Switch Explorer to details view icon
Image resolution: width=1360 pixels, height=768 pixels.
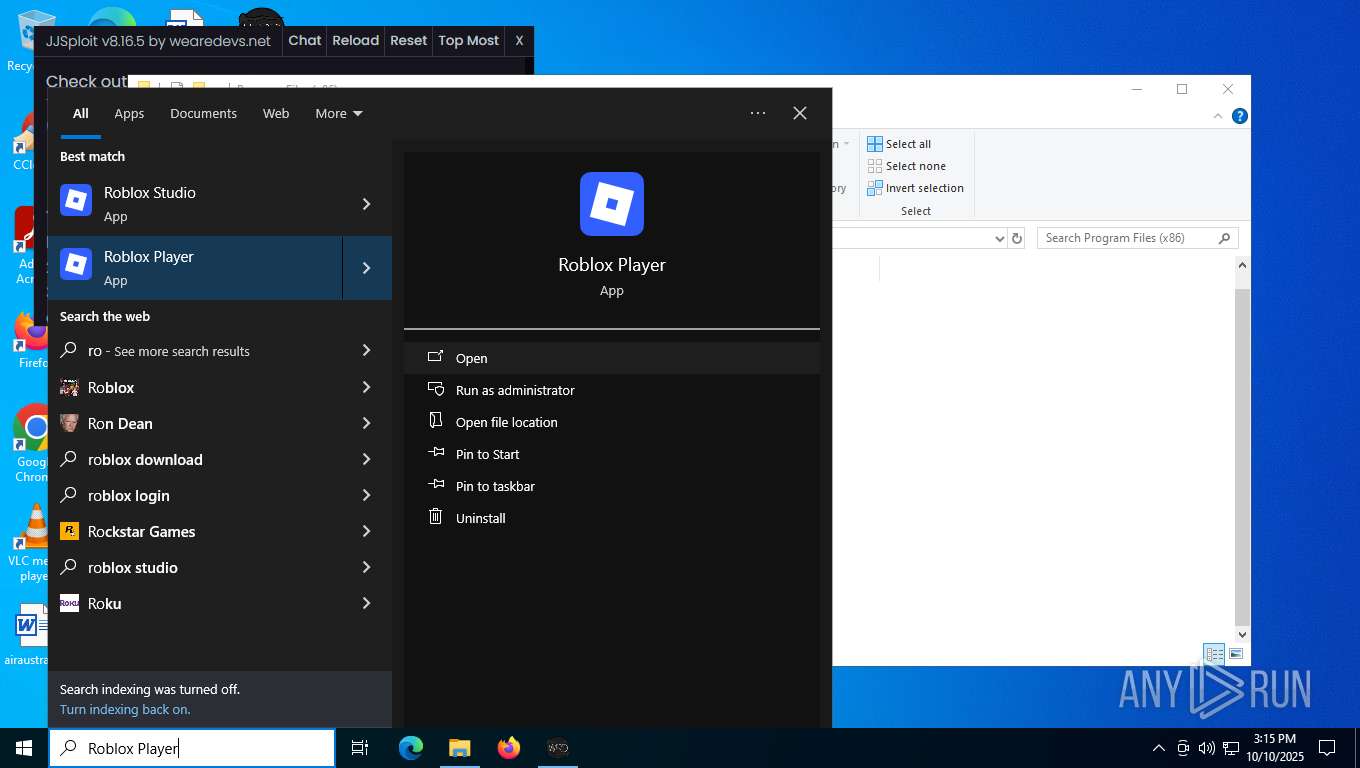pos(1214,654)
